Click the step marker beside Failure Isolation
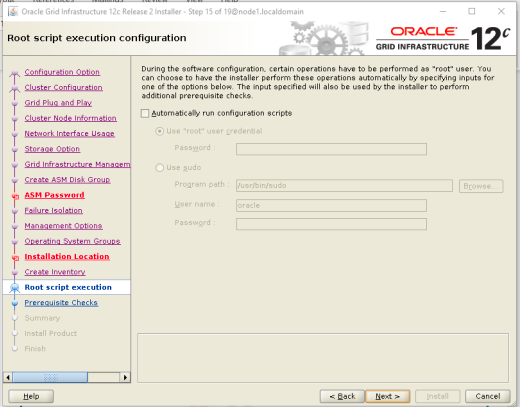Viewport: 520px width, 407px height. (14, 211)
